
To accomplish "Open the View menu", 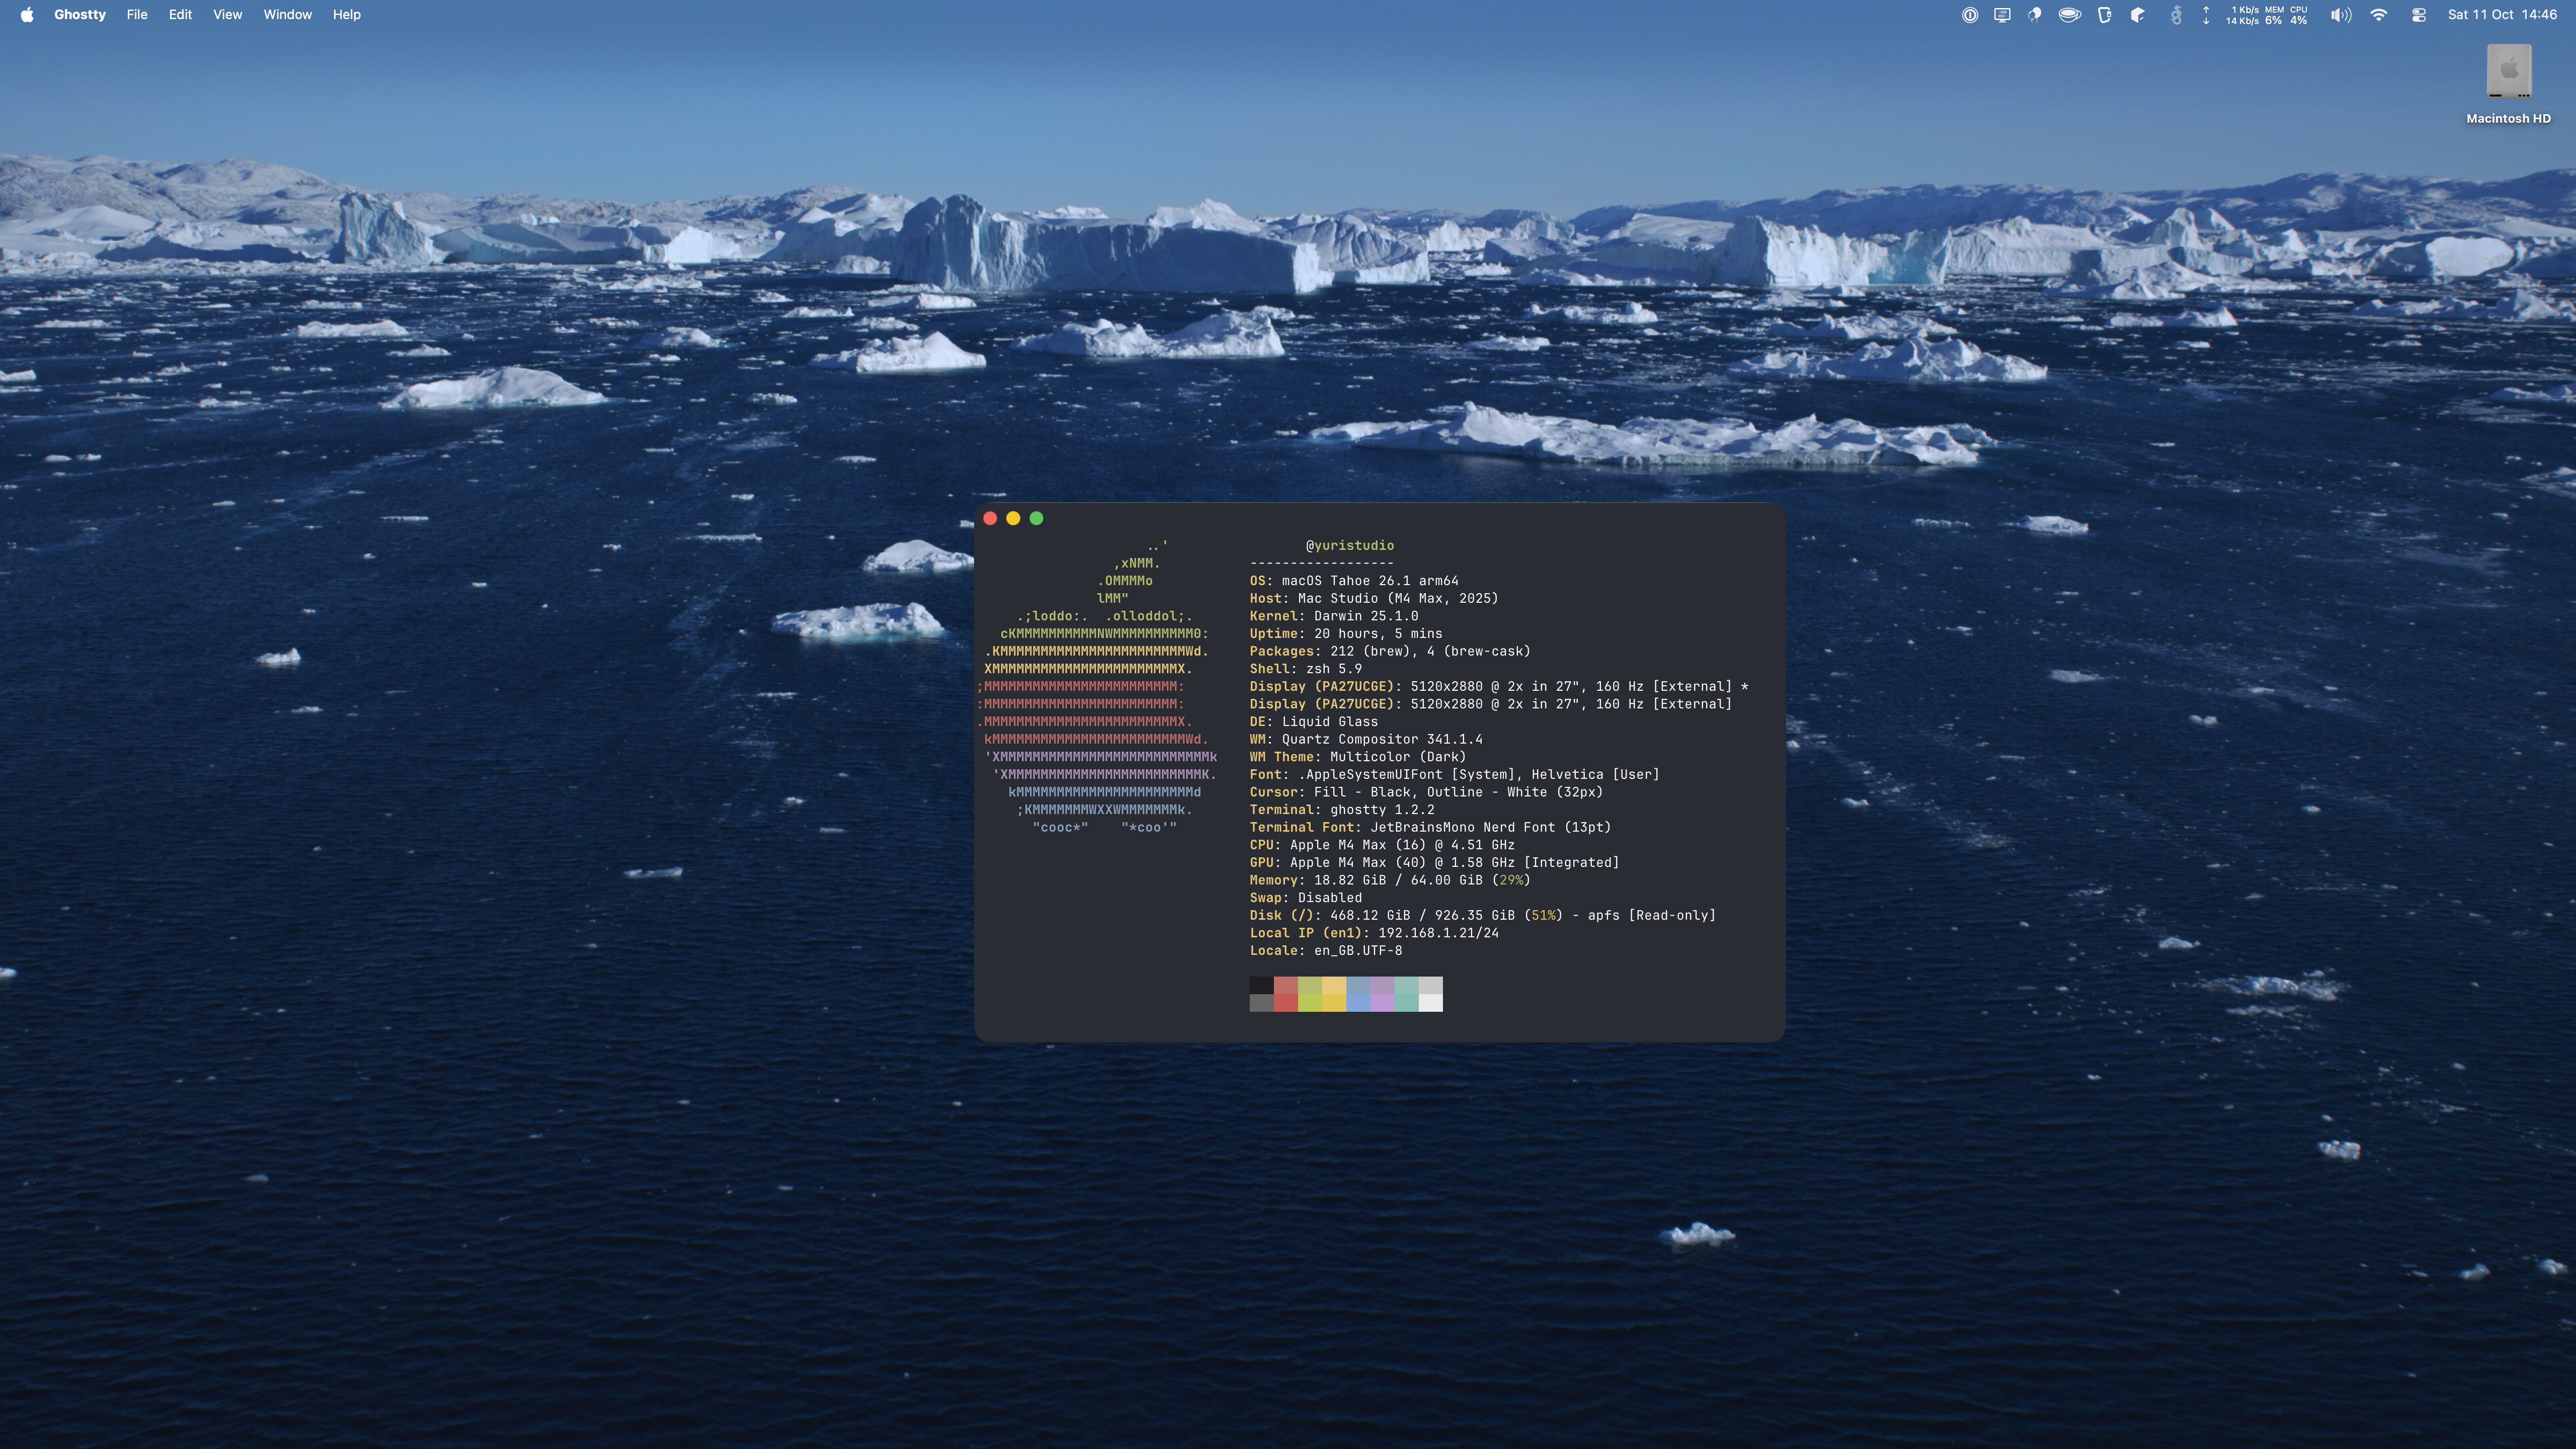I will coord(227,15).
